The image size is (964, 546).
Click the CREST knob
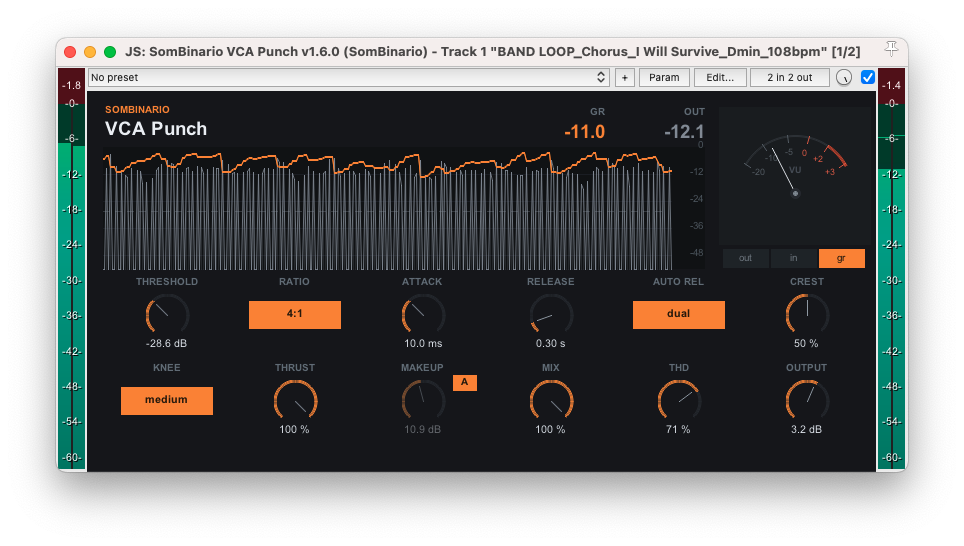pyautogui.click(x=807, y=315)
